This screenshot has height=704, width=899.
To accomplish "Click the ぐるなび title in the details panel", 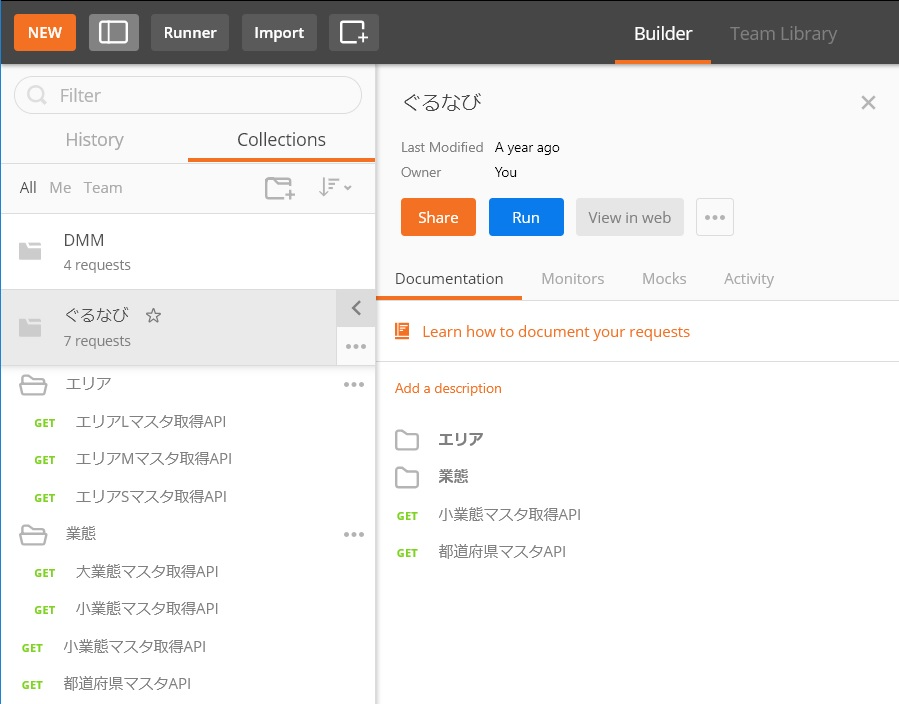I will coord(441,102).
